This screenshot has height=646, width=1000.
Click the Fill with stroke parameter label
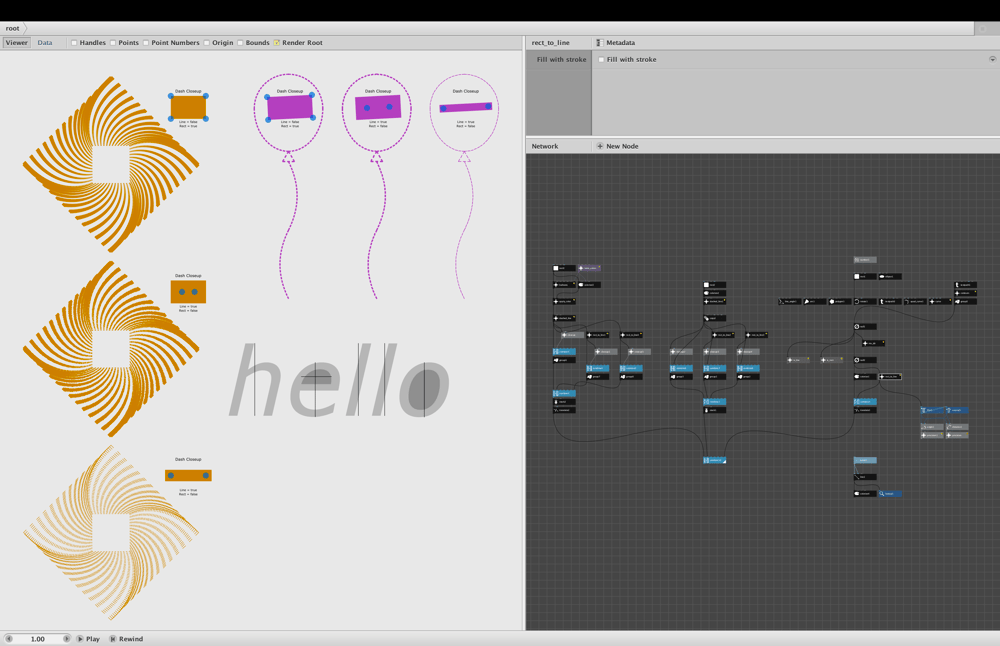[561, 59]
